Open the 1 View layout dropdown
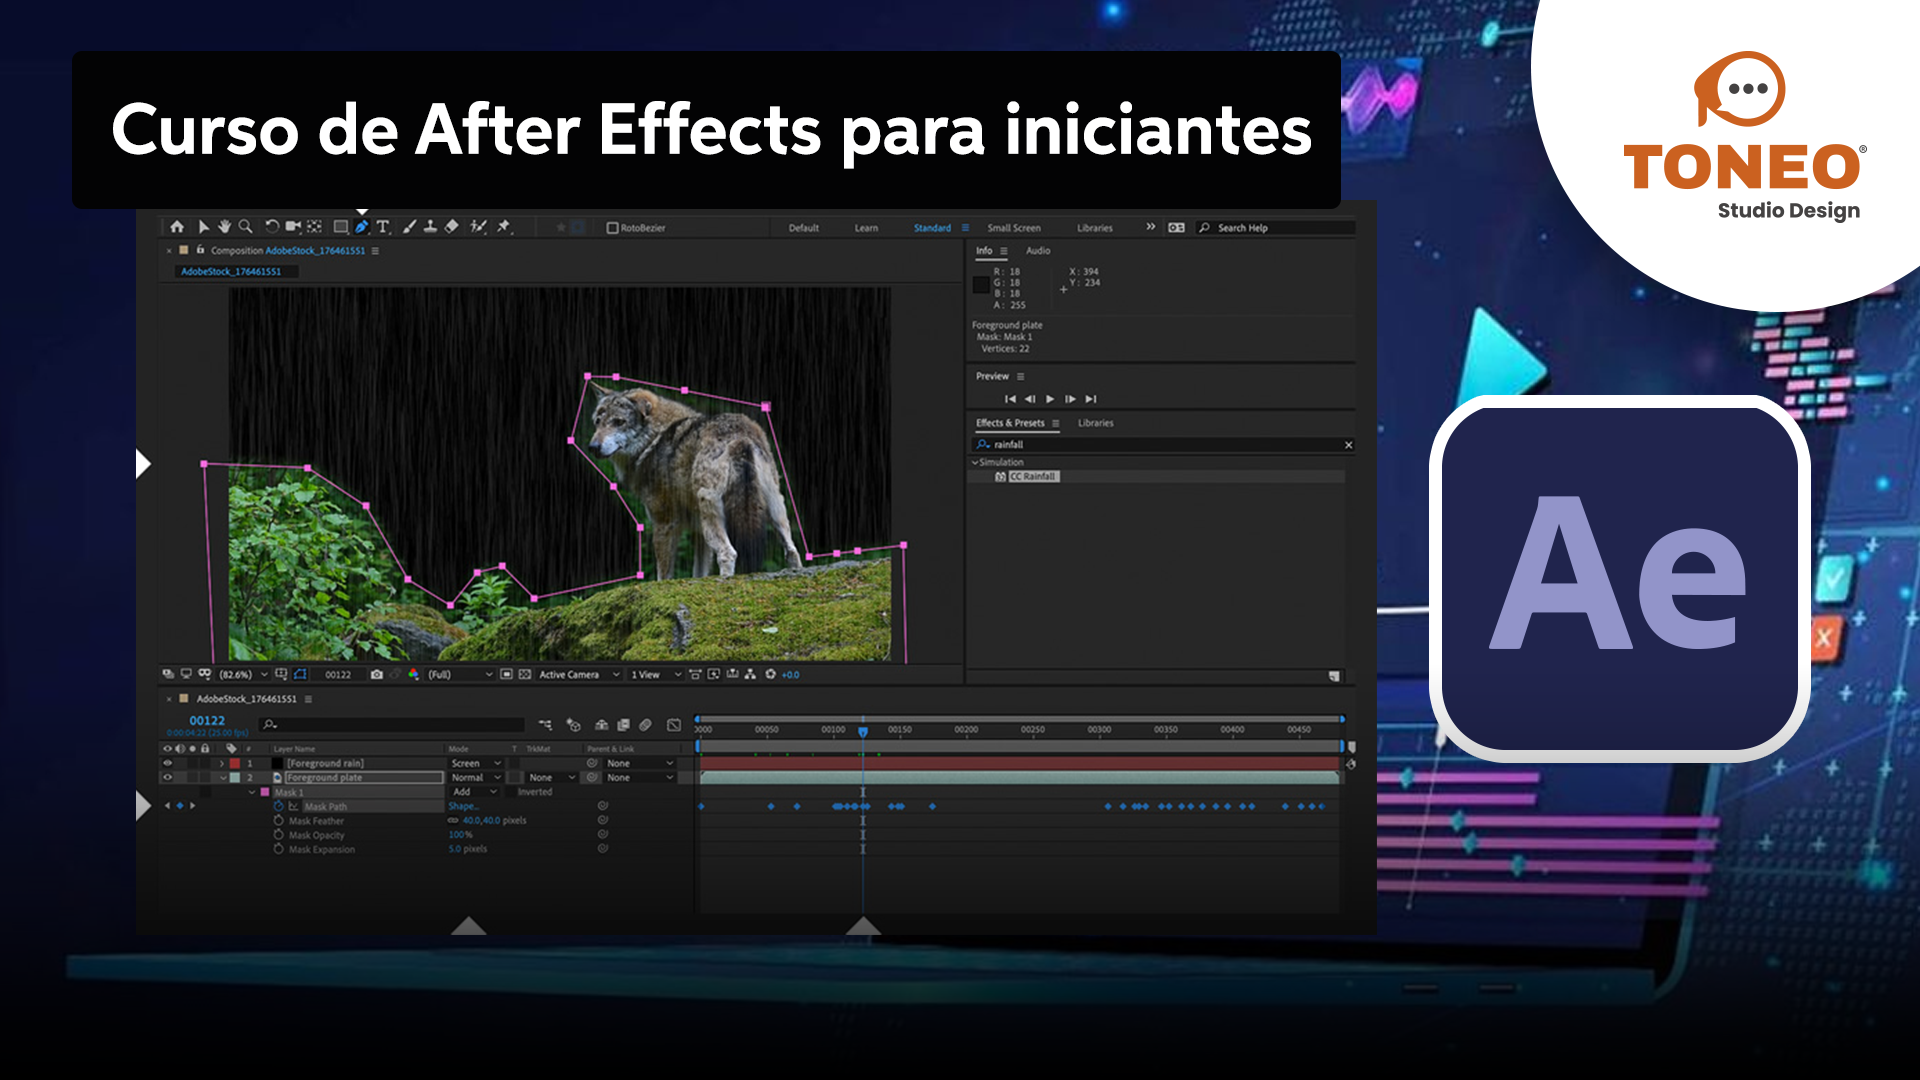The image size is (1920, 1080). [x=656, y=675]
